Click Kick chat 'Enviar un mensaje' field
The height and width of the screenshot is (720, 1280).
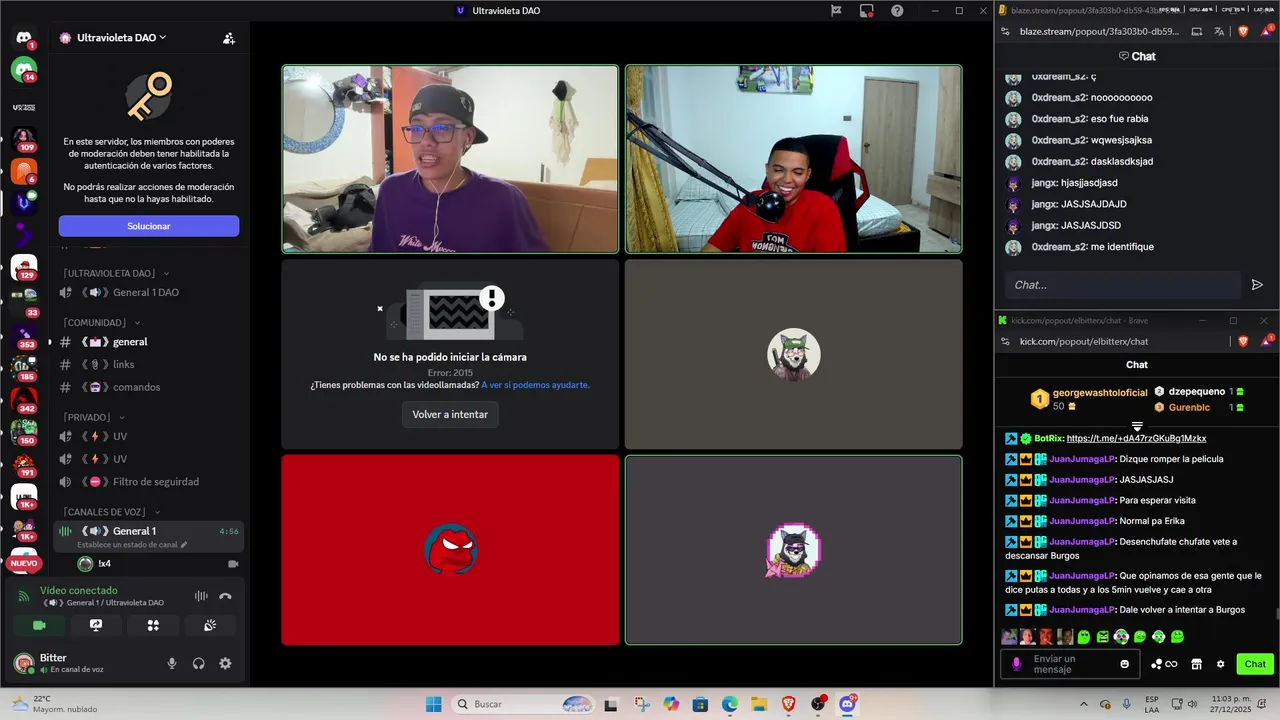1070,664
